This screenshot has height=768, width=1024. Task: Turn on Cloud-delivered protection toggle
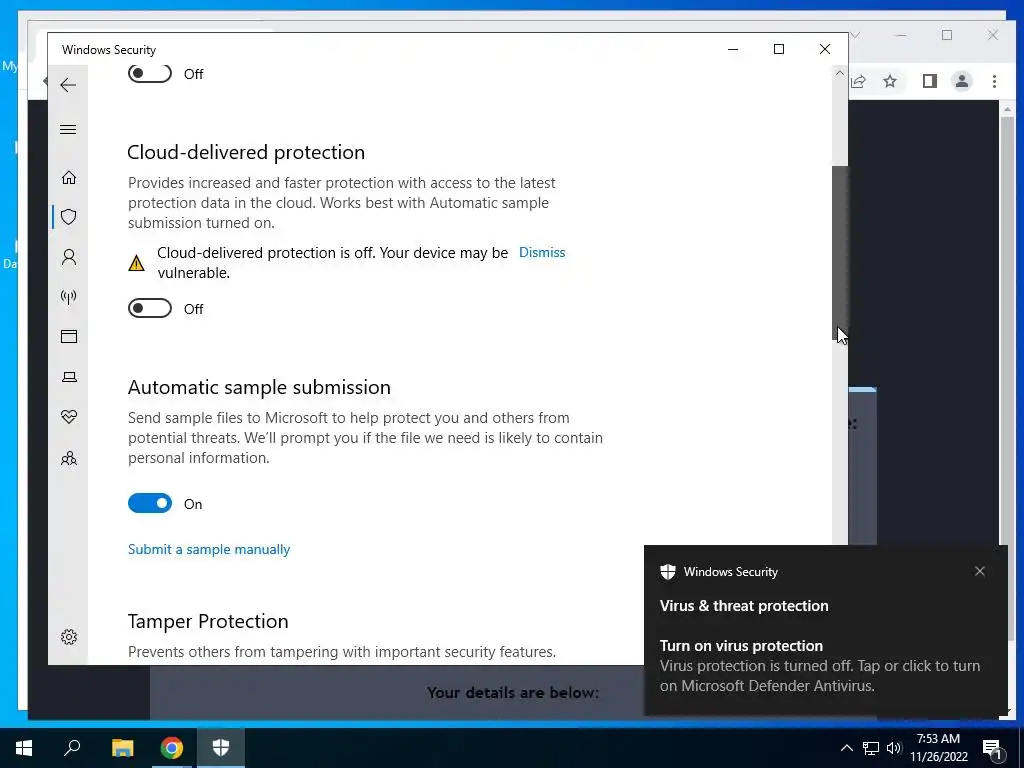point(150,308)
